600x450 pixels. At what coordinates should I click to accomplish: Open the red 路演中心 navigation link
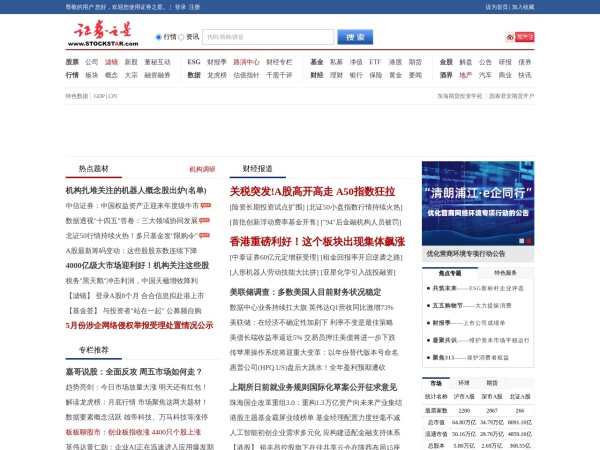click(x=246, y=62)
